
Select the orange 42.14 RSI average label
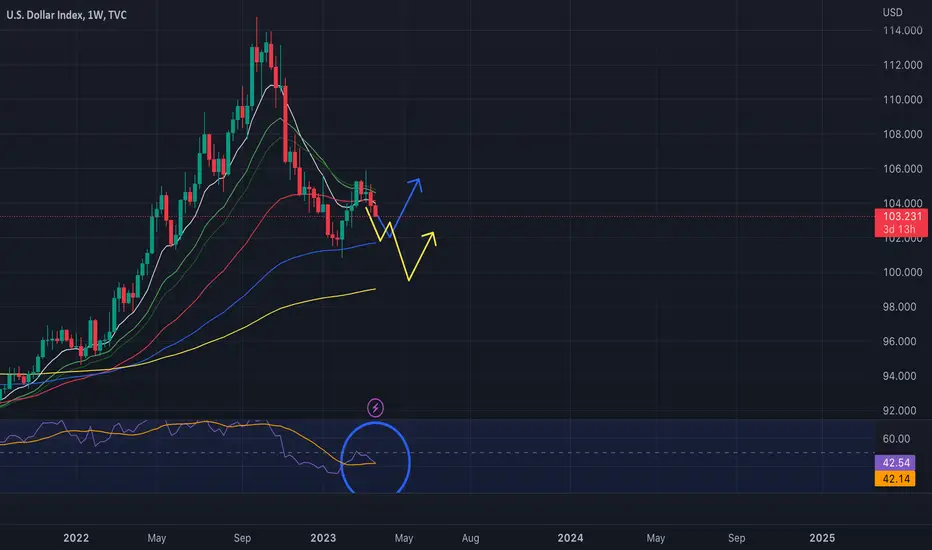(896, 479)
